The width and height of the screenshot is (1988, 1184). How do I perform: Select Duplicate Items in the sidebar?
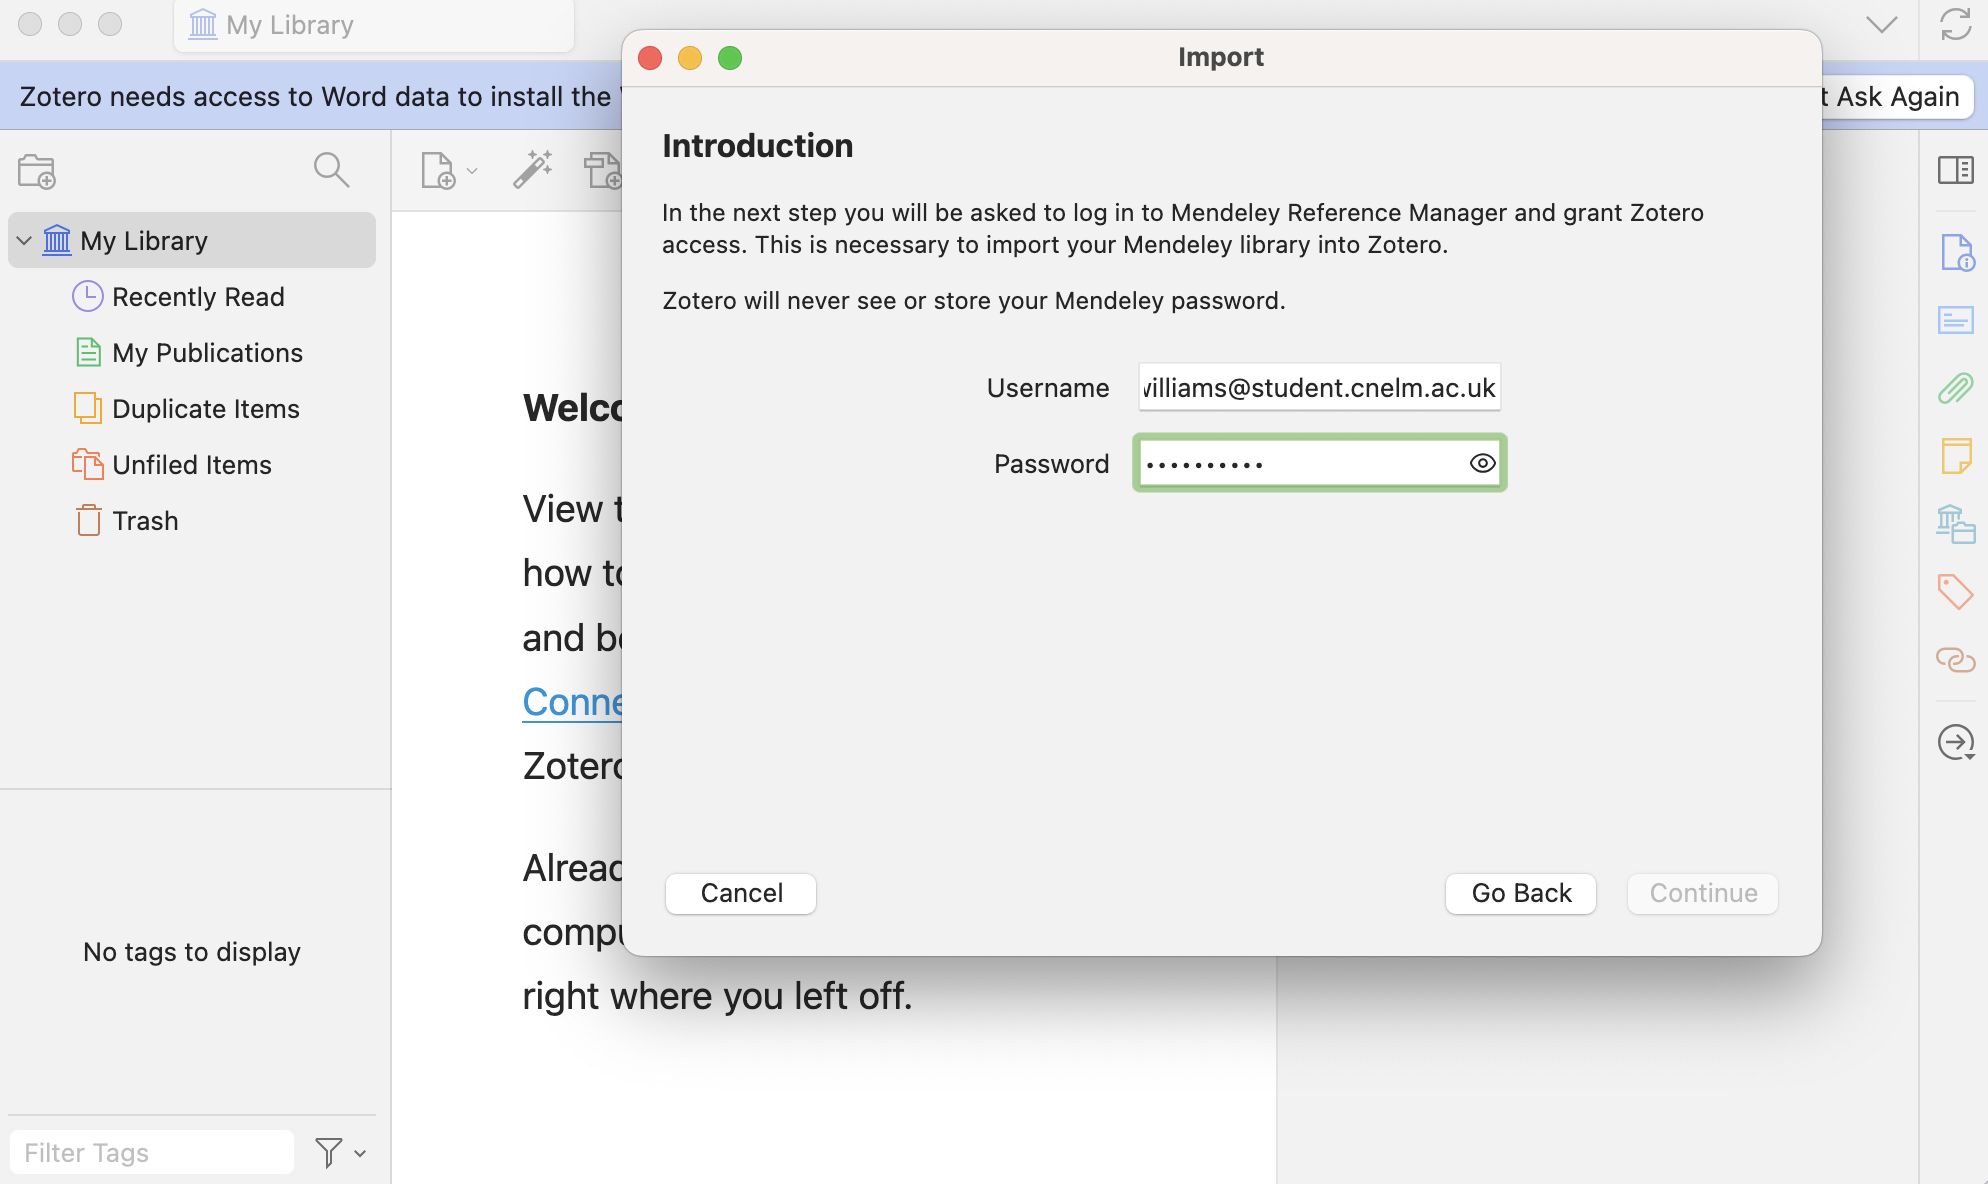click(x=192, y=409)
